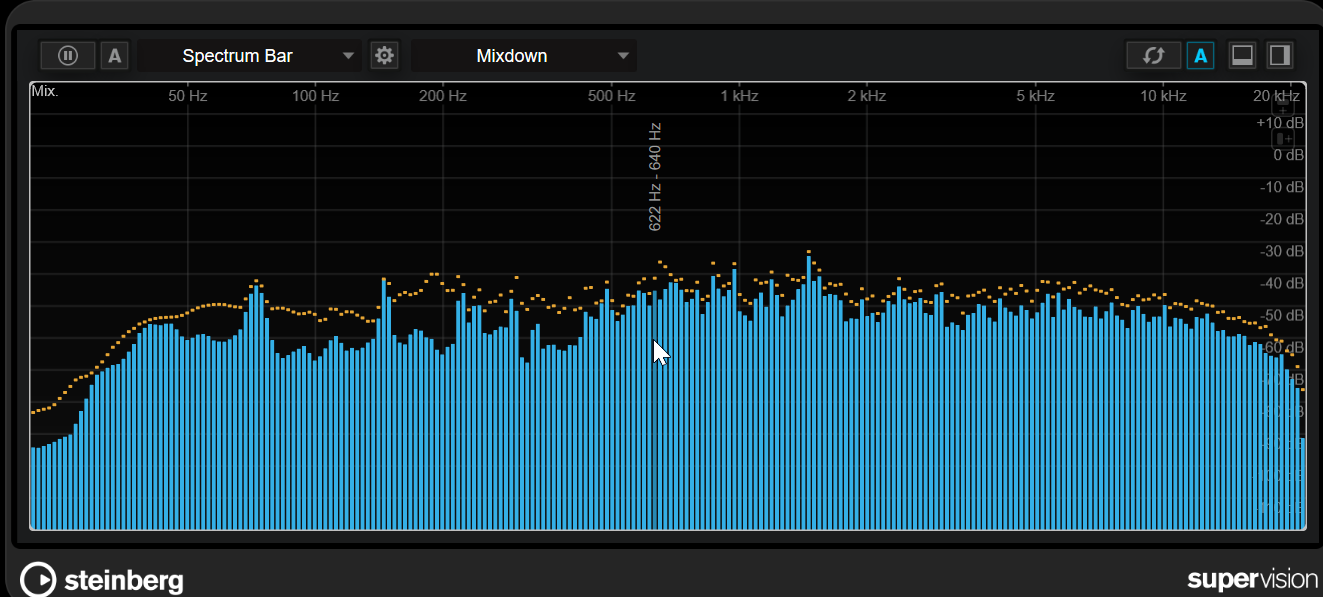Click the 50 Hz frequency axis label
Screen dimensions: 1323x597
(x=187, y=96)
